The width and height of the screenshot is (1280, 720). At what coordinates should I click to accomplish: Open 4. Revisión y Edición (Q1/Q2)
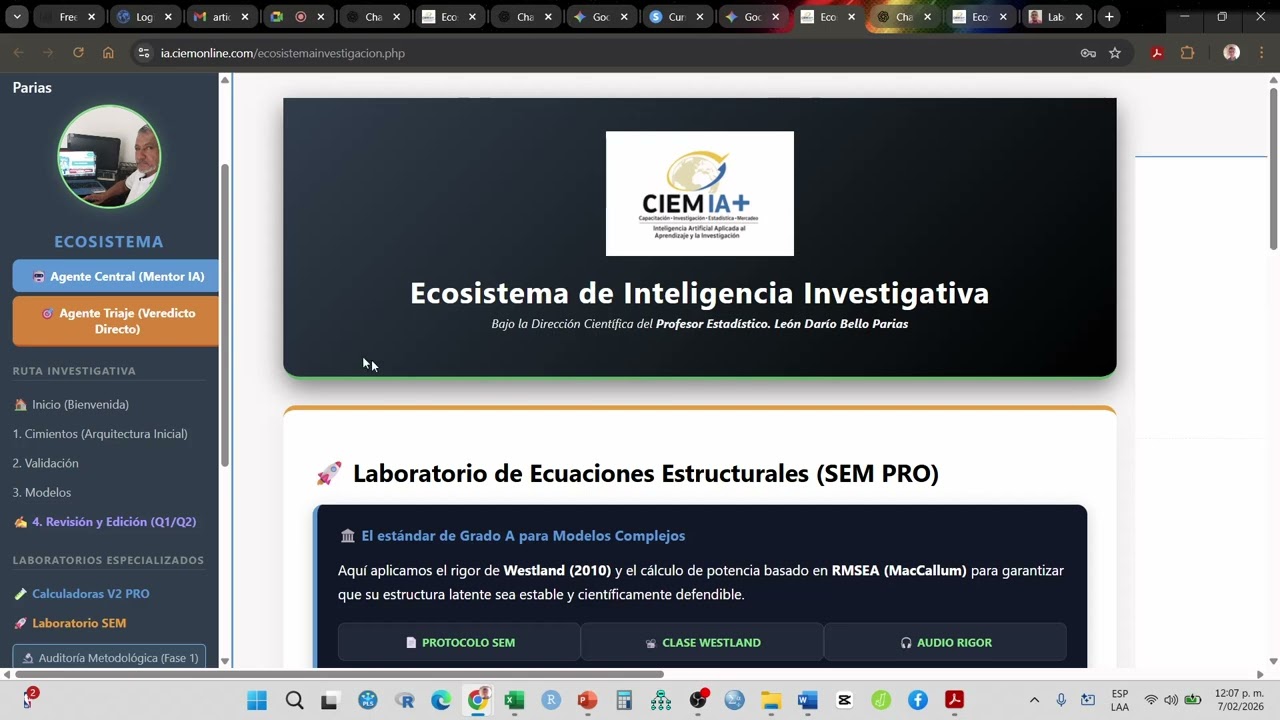click(105, 522)
